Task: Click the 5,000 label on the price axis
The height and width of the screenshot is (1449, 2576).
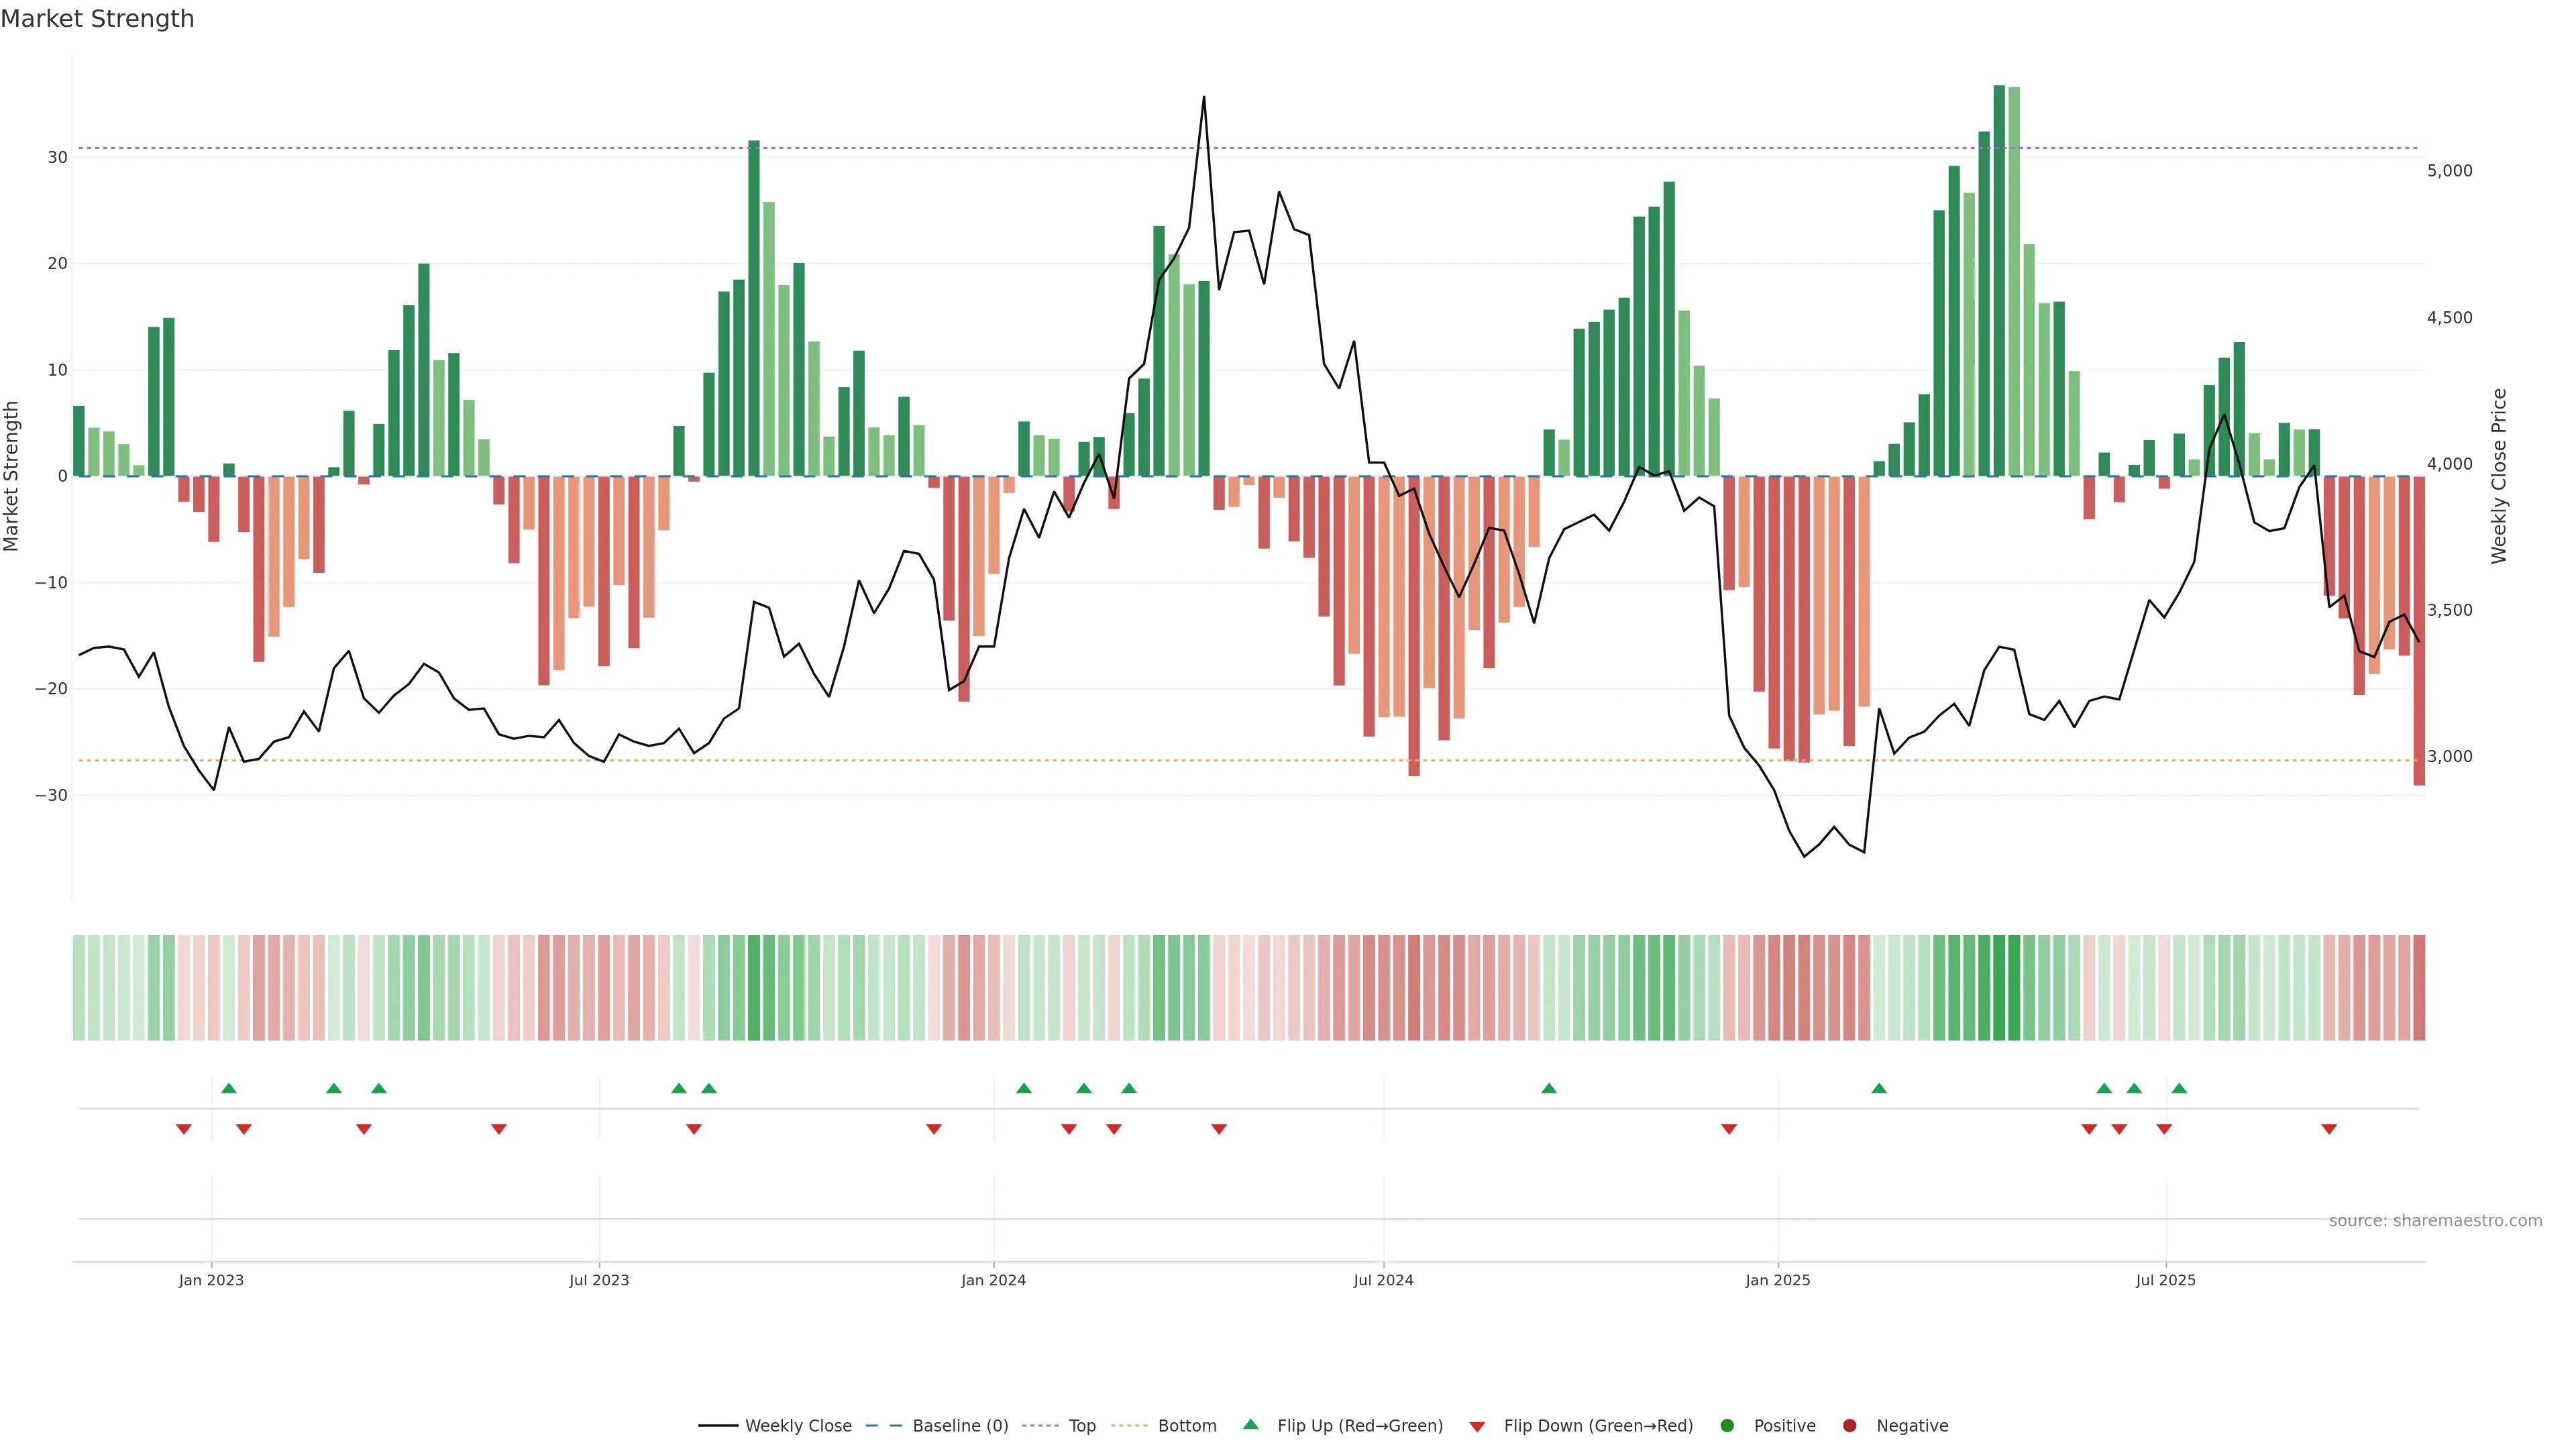Action: coord(2449,171)
